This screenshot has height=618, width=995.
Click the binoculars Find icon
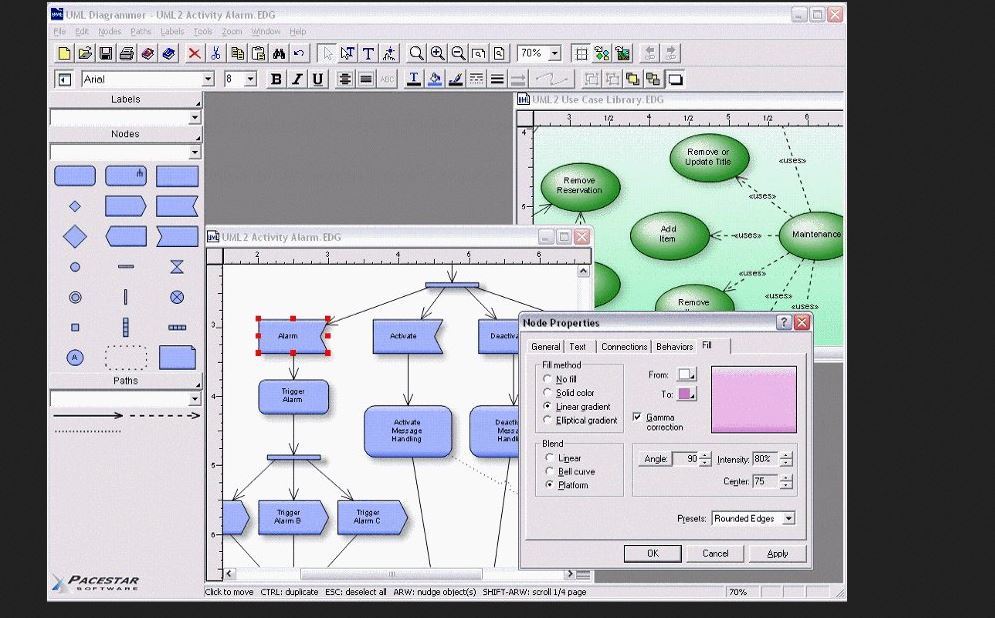coord(279,53)
